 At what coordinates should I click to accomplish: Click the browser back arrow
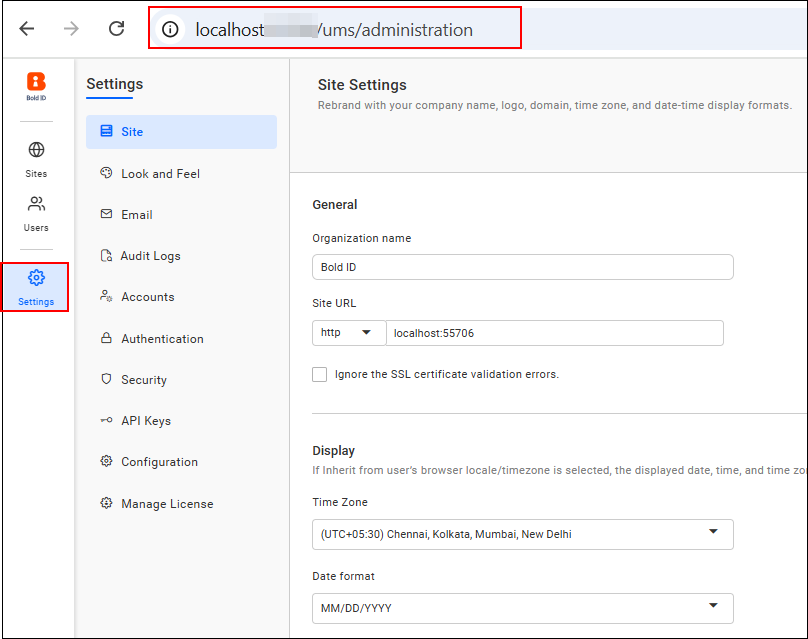(27, 28)
